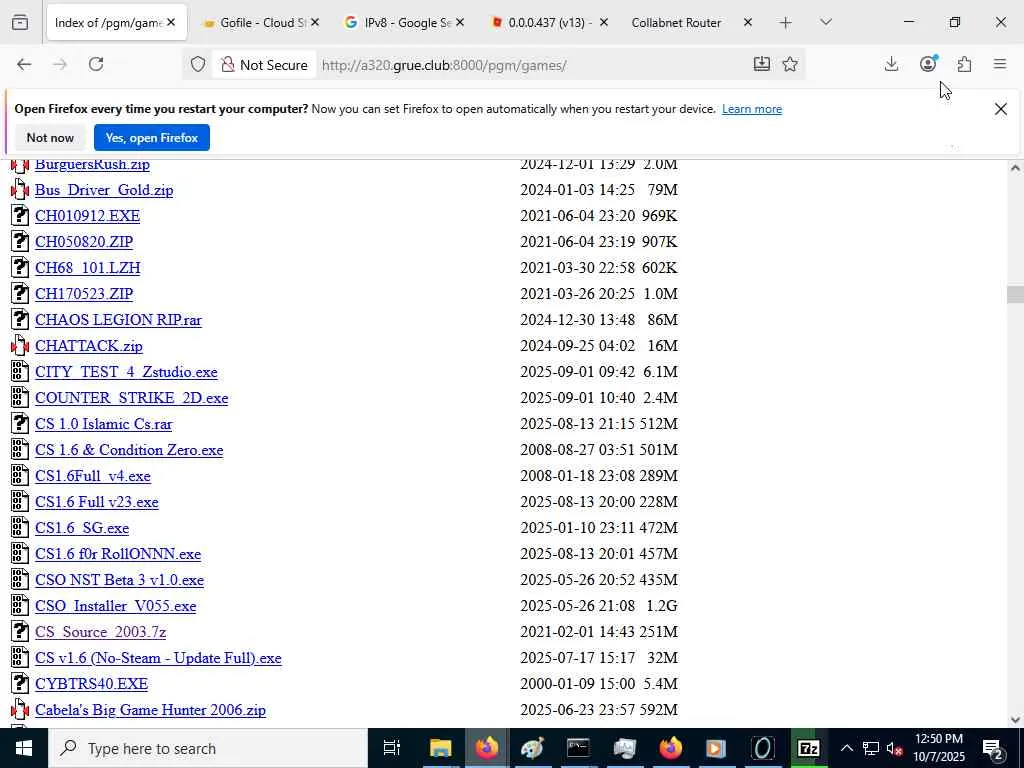
Task: Open the CITY_TEST_4_Zstudio.exe link
Action: click(126, 372)
